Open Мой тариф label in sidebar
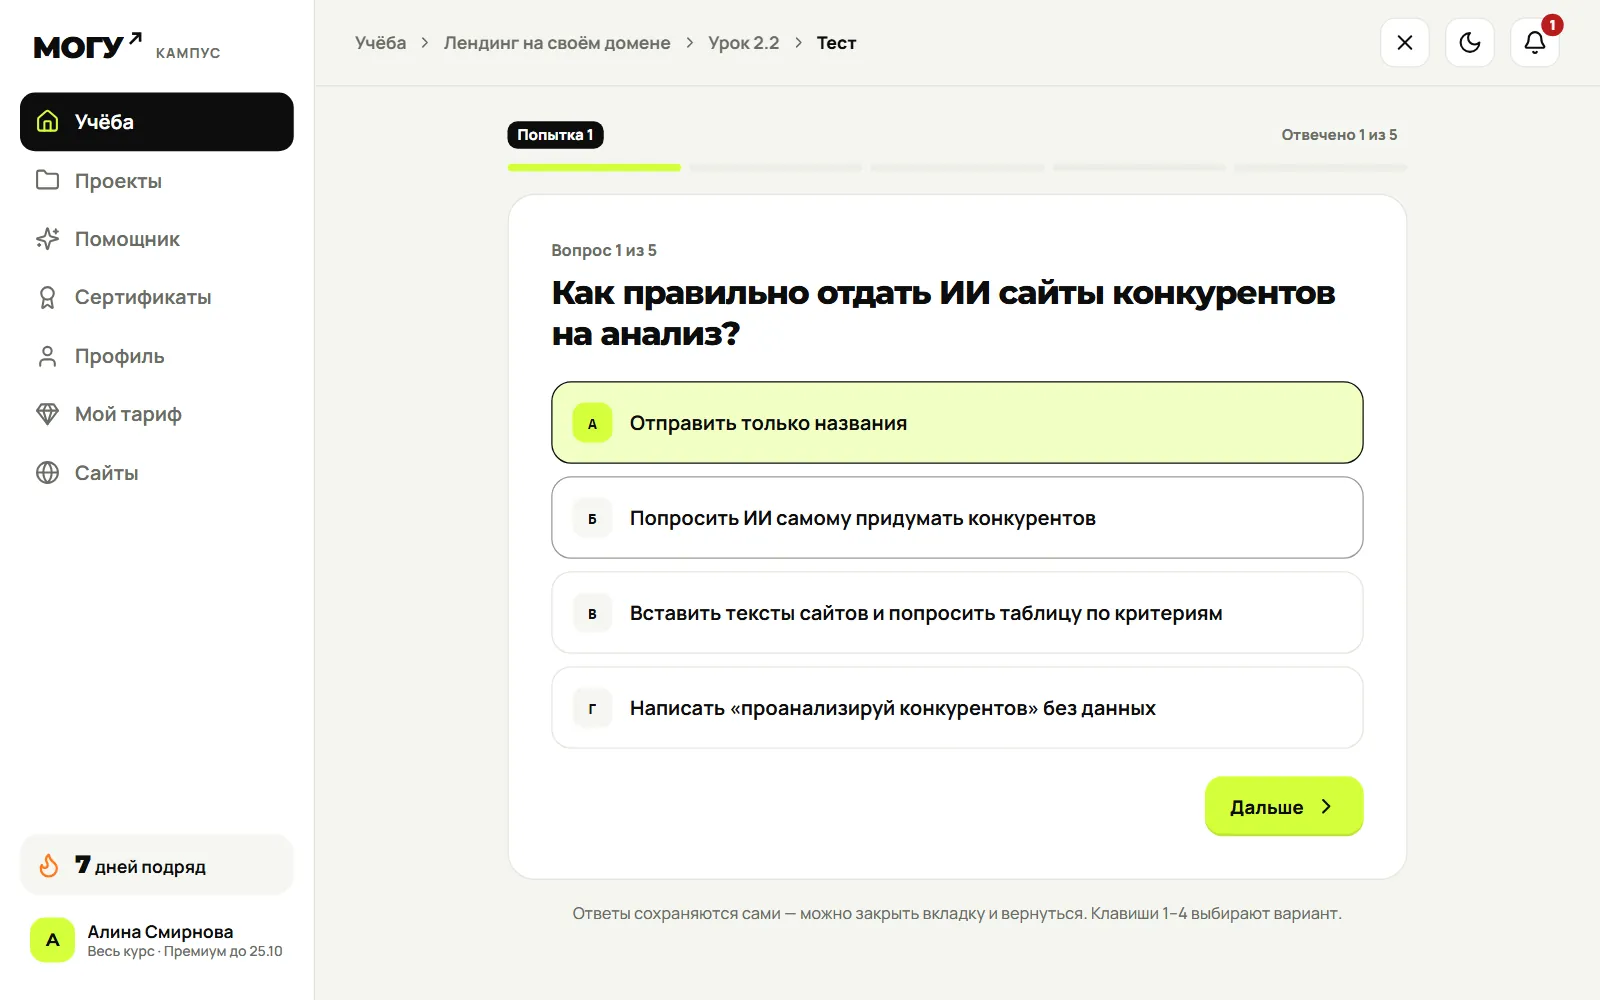The image size is (1600, 1000). (128, 414)
